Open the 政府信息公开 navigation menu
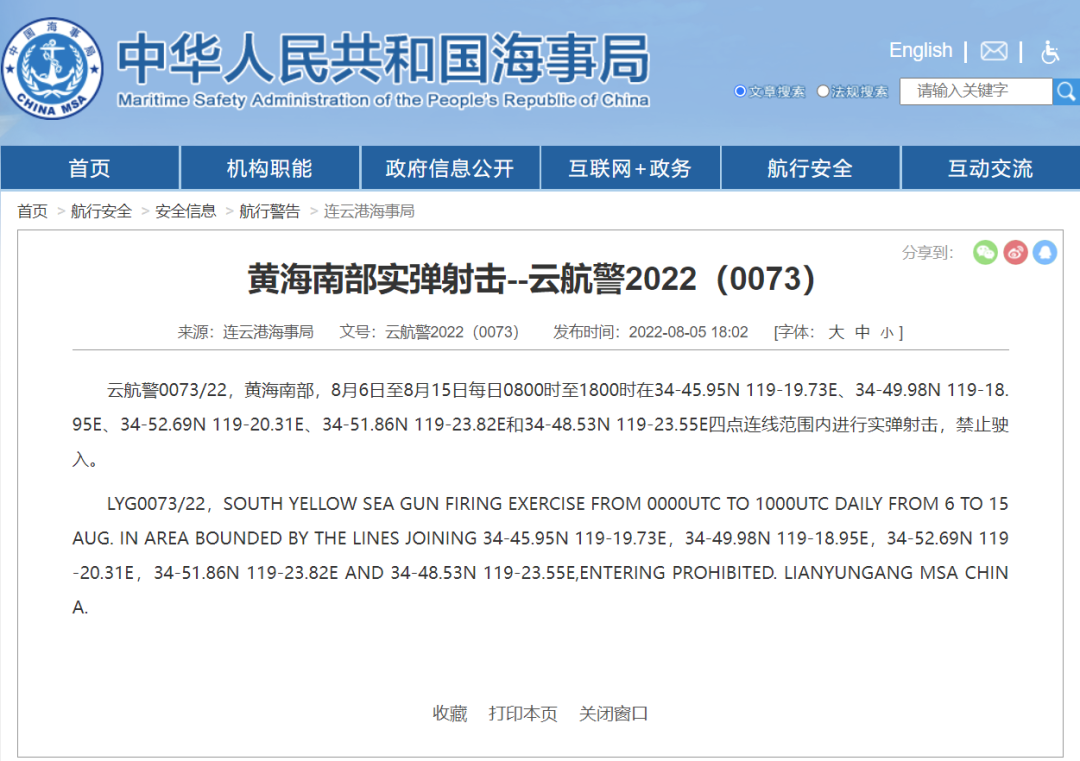This screenshot has width=1080, height=761. pos(450,167)
